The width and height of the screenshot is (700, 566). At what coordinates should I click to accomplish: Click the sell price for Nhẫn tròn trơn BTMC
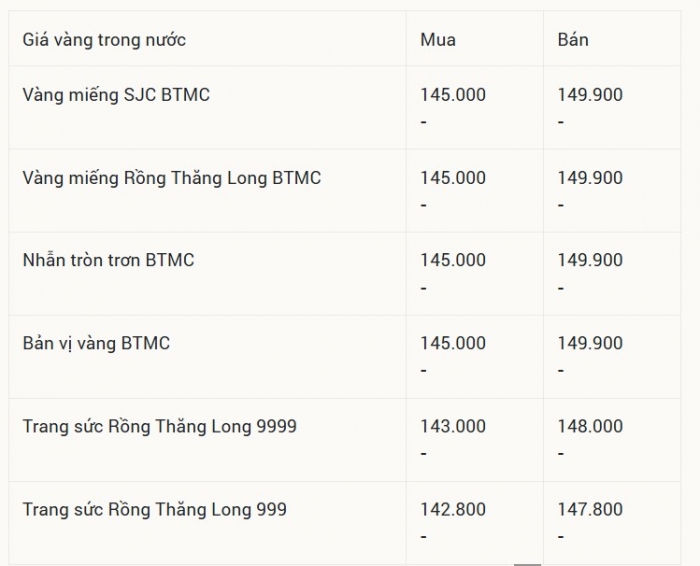click(x=590, y=260)
